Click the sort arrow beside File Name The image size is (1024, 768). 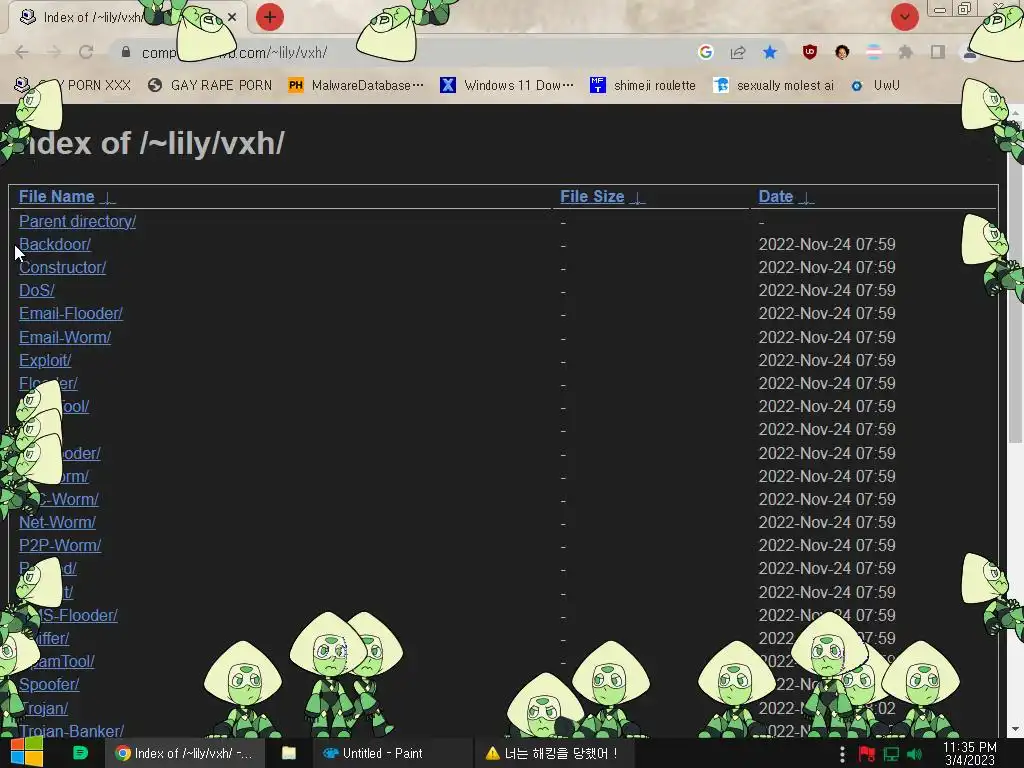[x=108, y=198]
